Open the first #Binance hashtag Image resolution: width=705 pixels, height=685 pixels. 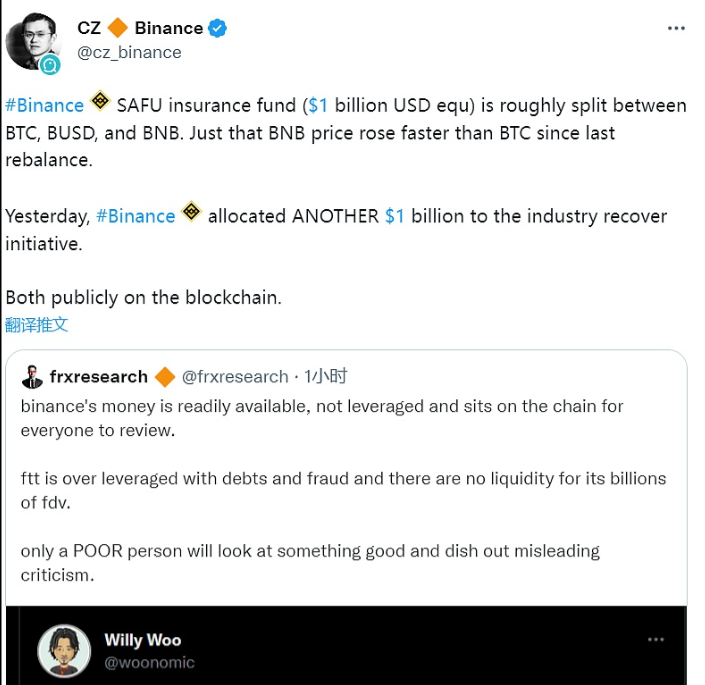point(44,105)
